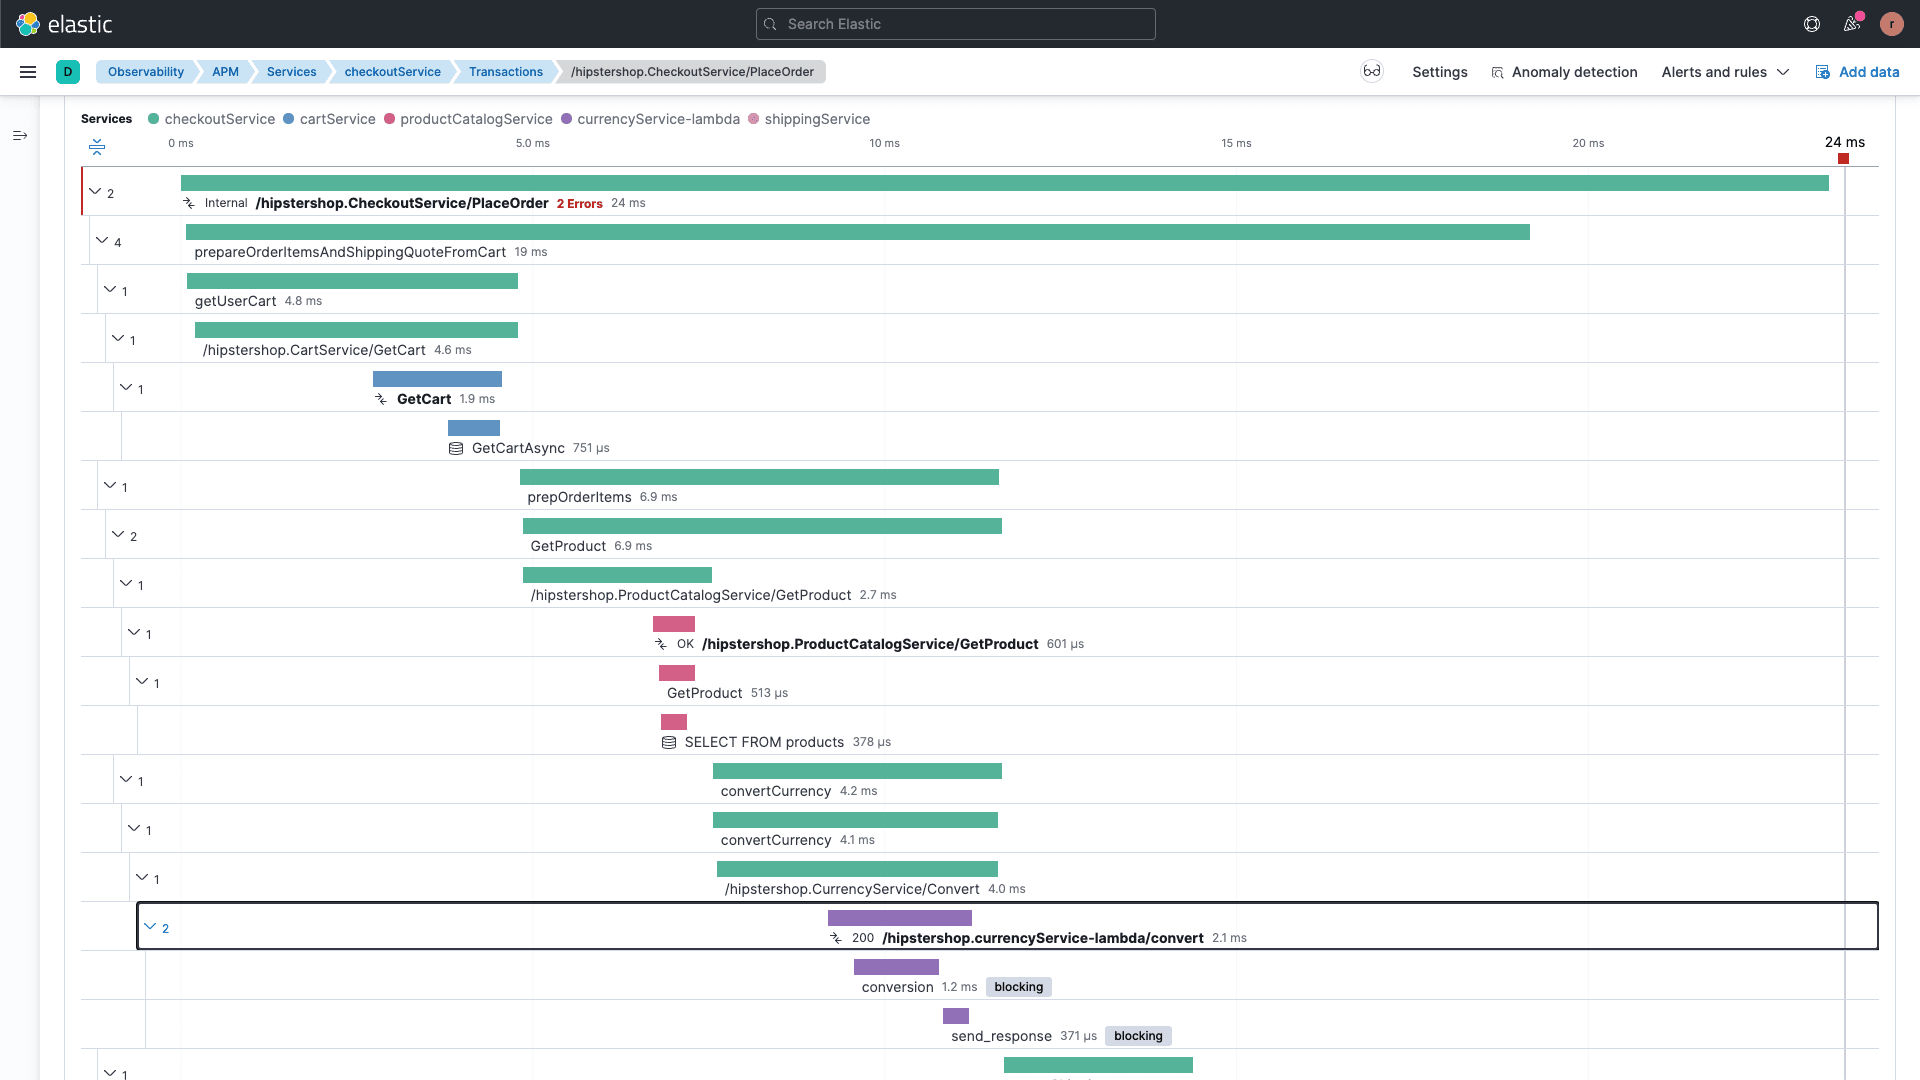
Task: Open the hamburger navigation menu
Action: point(28,72)
